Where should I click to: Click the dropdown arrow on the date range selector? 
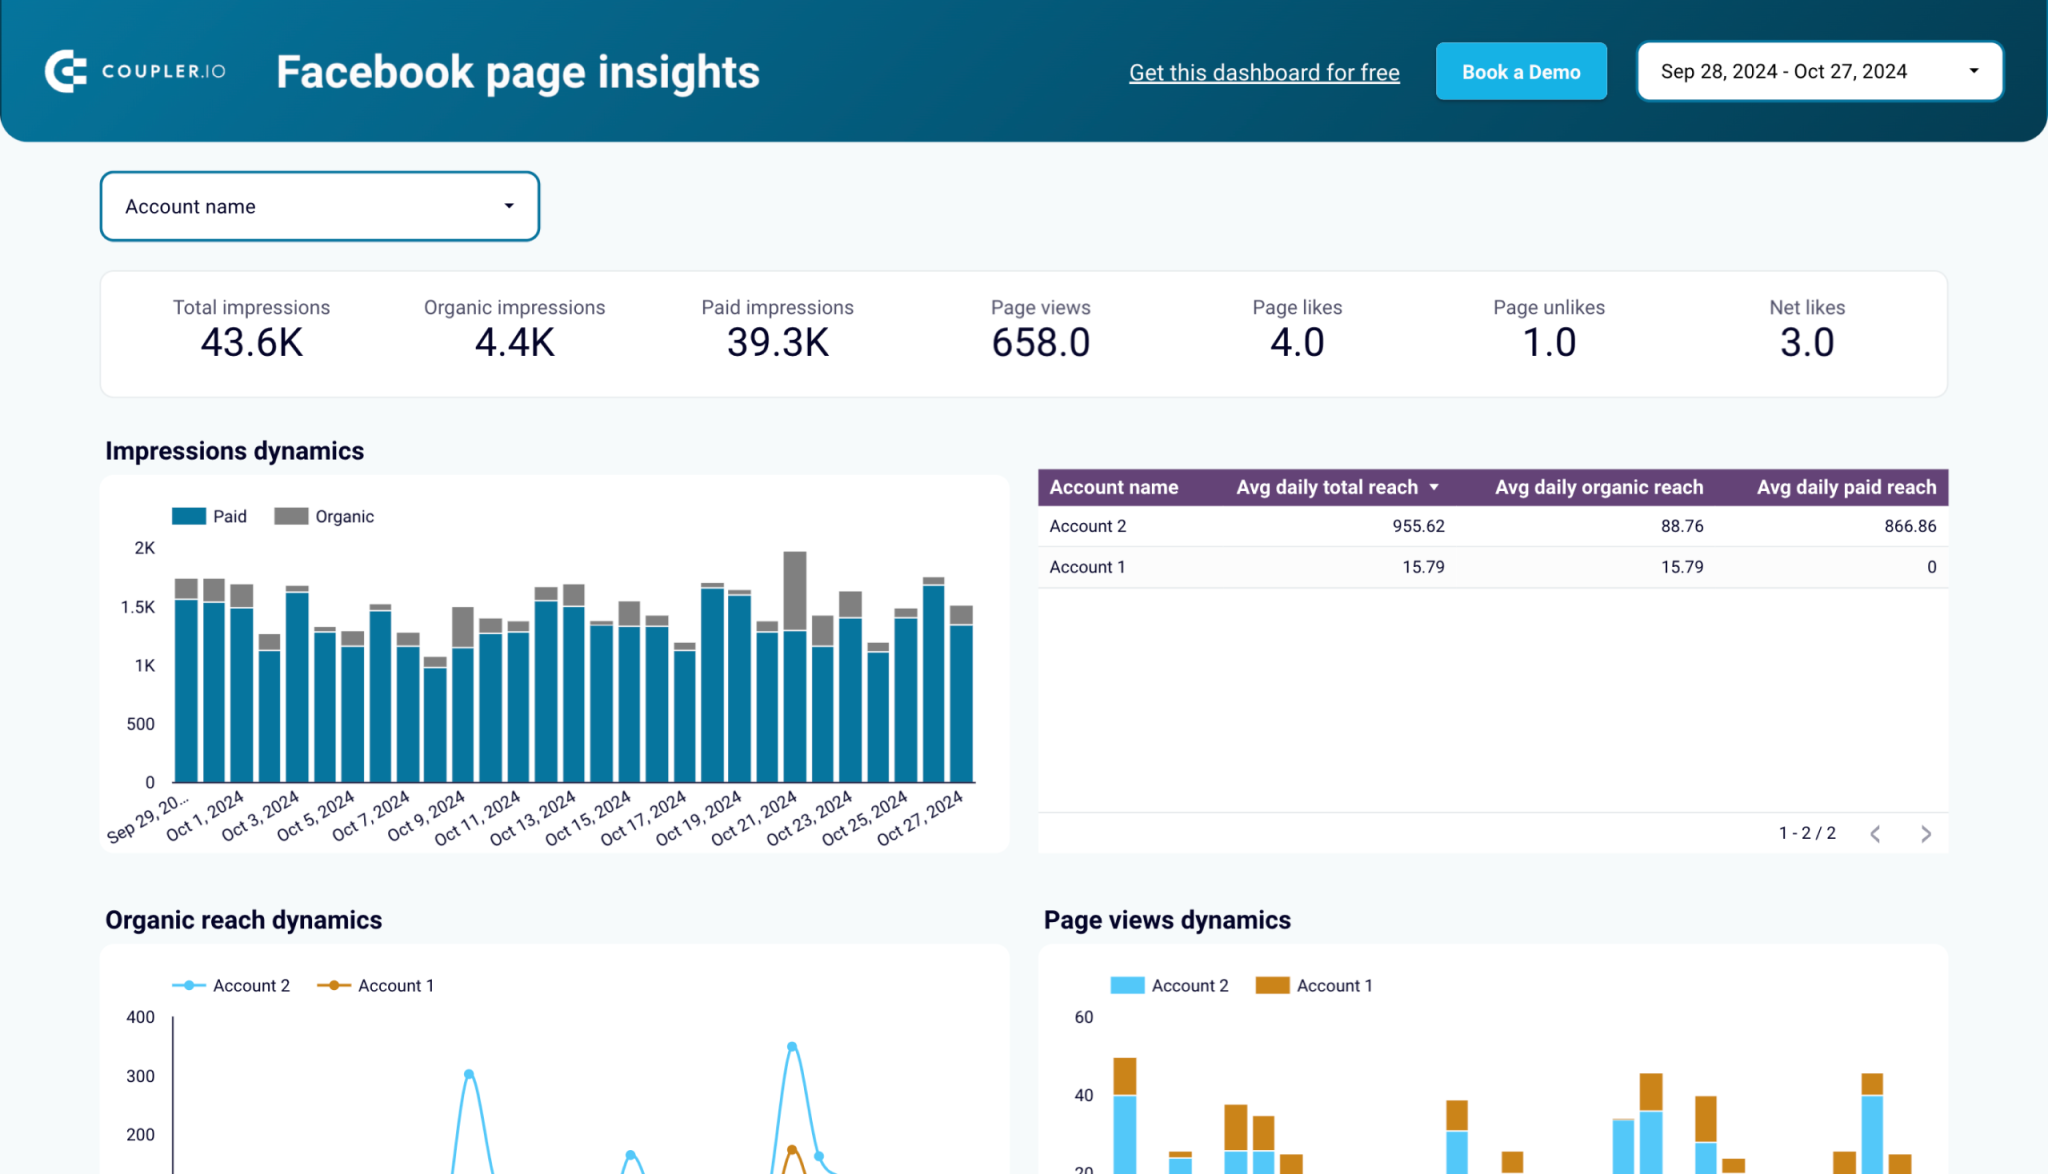pos(1973,71)
